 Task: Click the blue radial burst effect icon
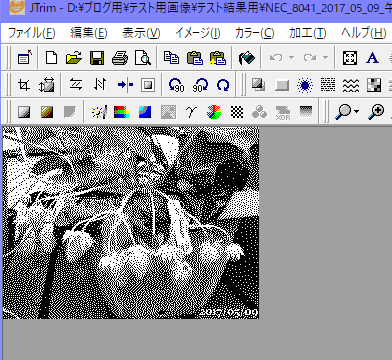pyautogui.click(x=305, y=85)
